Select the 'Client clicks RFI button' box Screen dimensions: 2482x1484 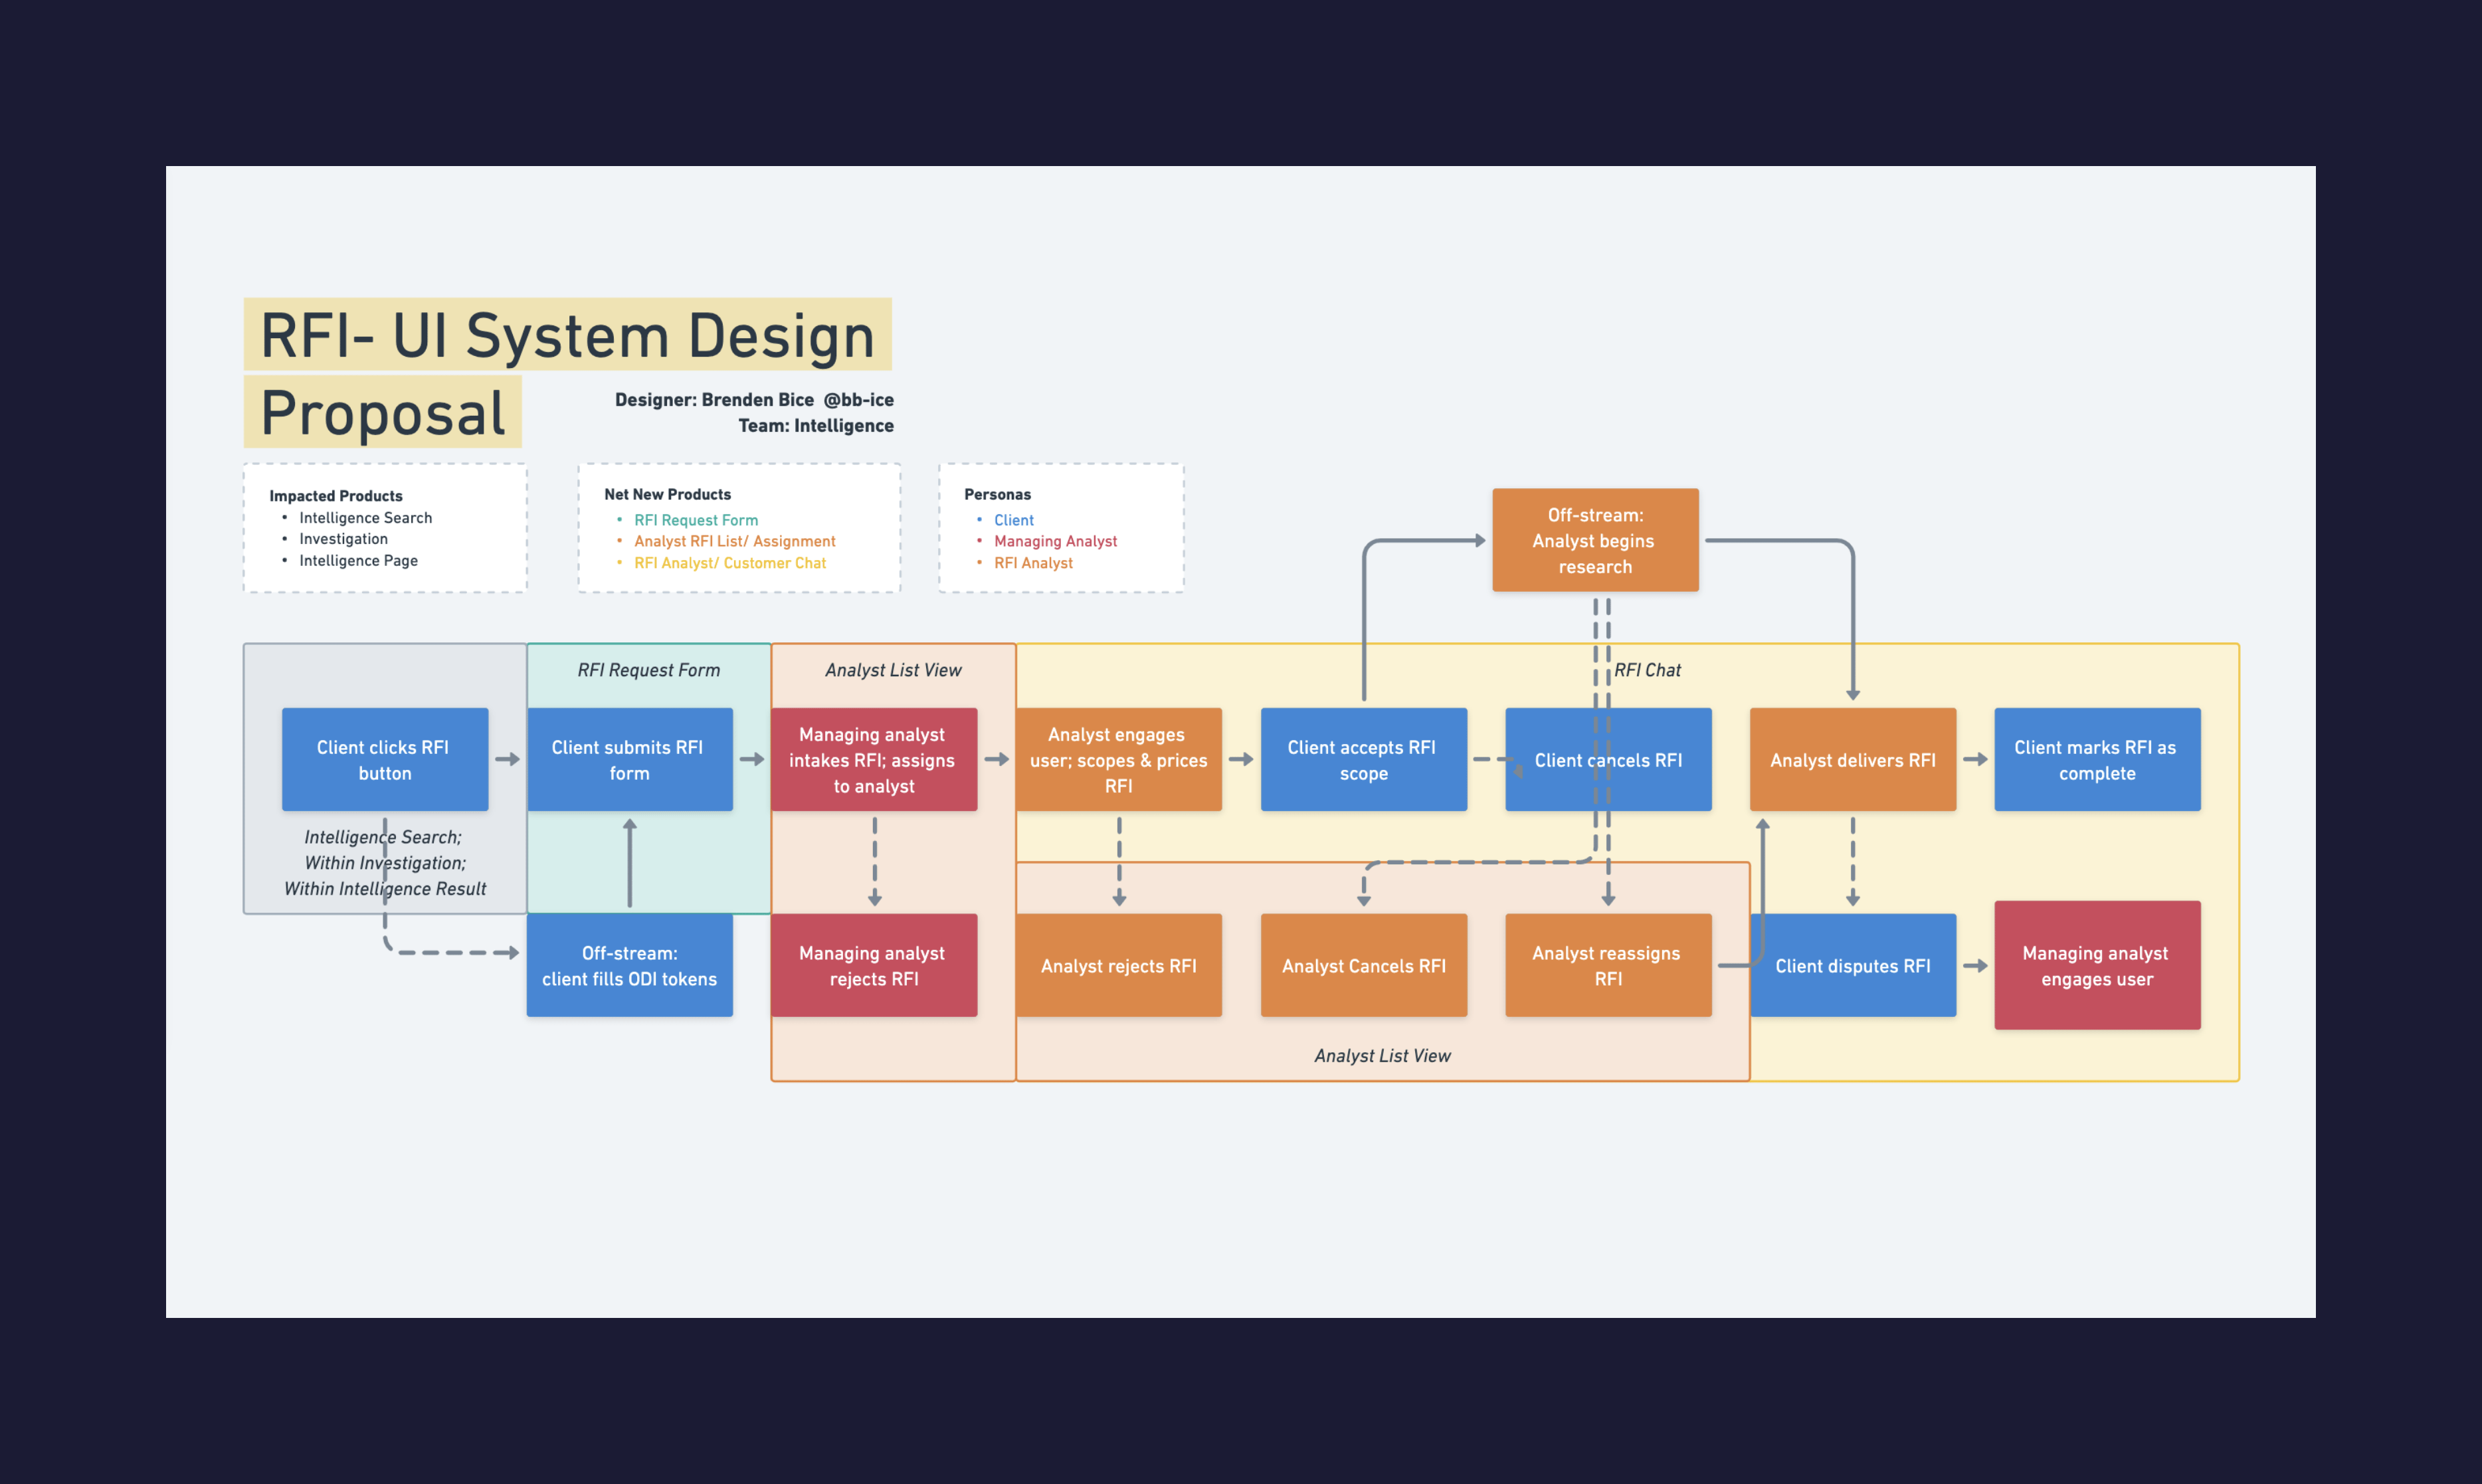click(385, 759)
